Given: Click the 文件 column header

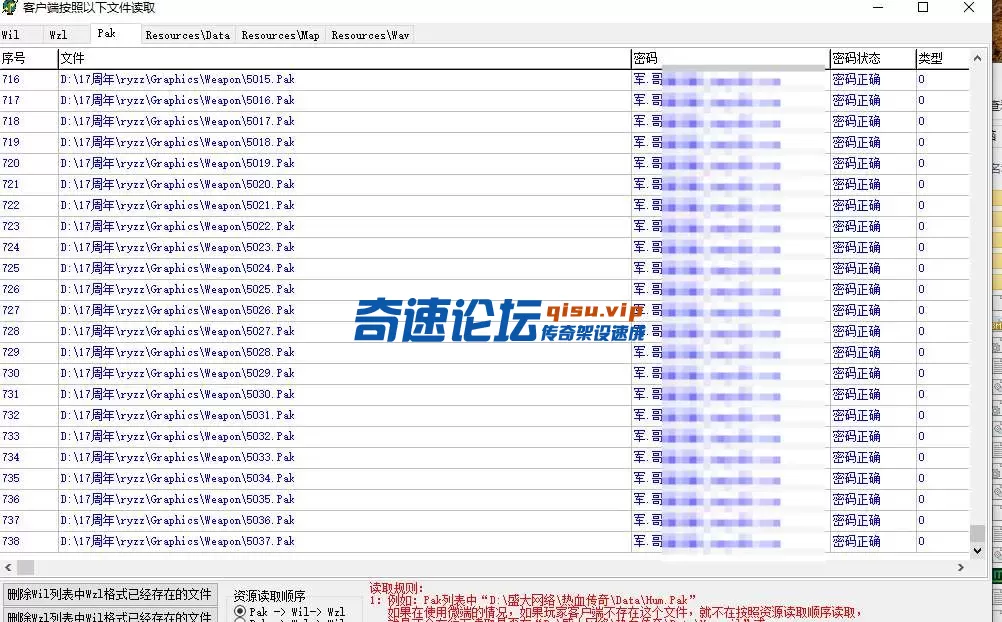Looking at the screenshot, I should click(x=344, y=58).
